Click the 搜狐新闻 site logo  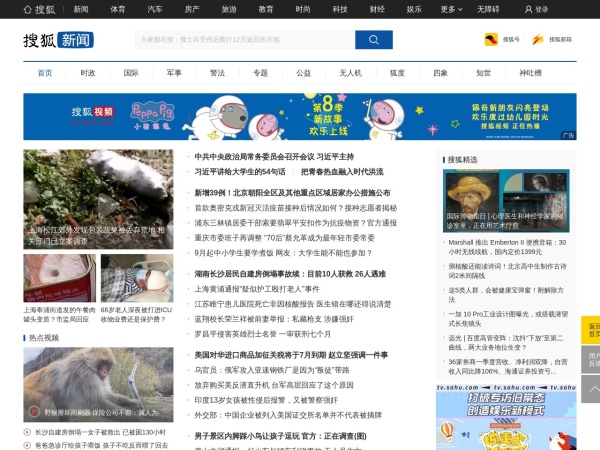point(58,40)
